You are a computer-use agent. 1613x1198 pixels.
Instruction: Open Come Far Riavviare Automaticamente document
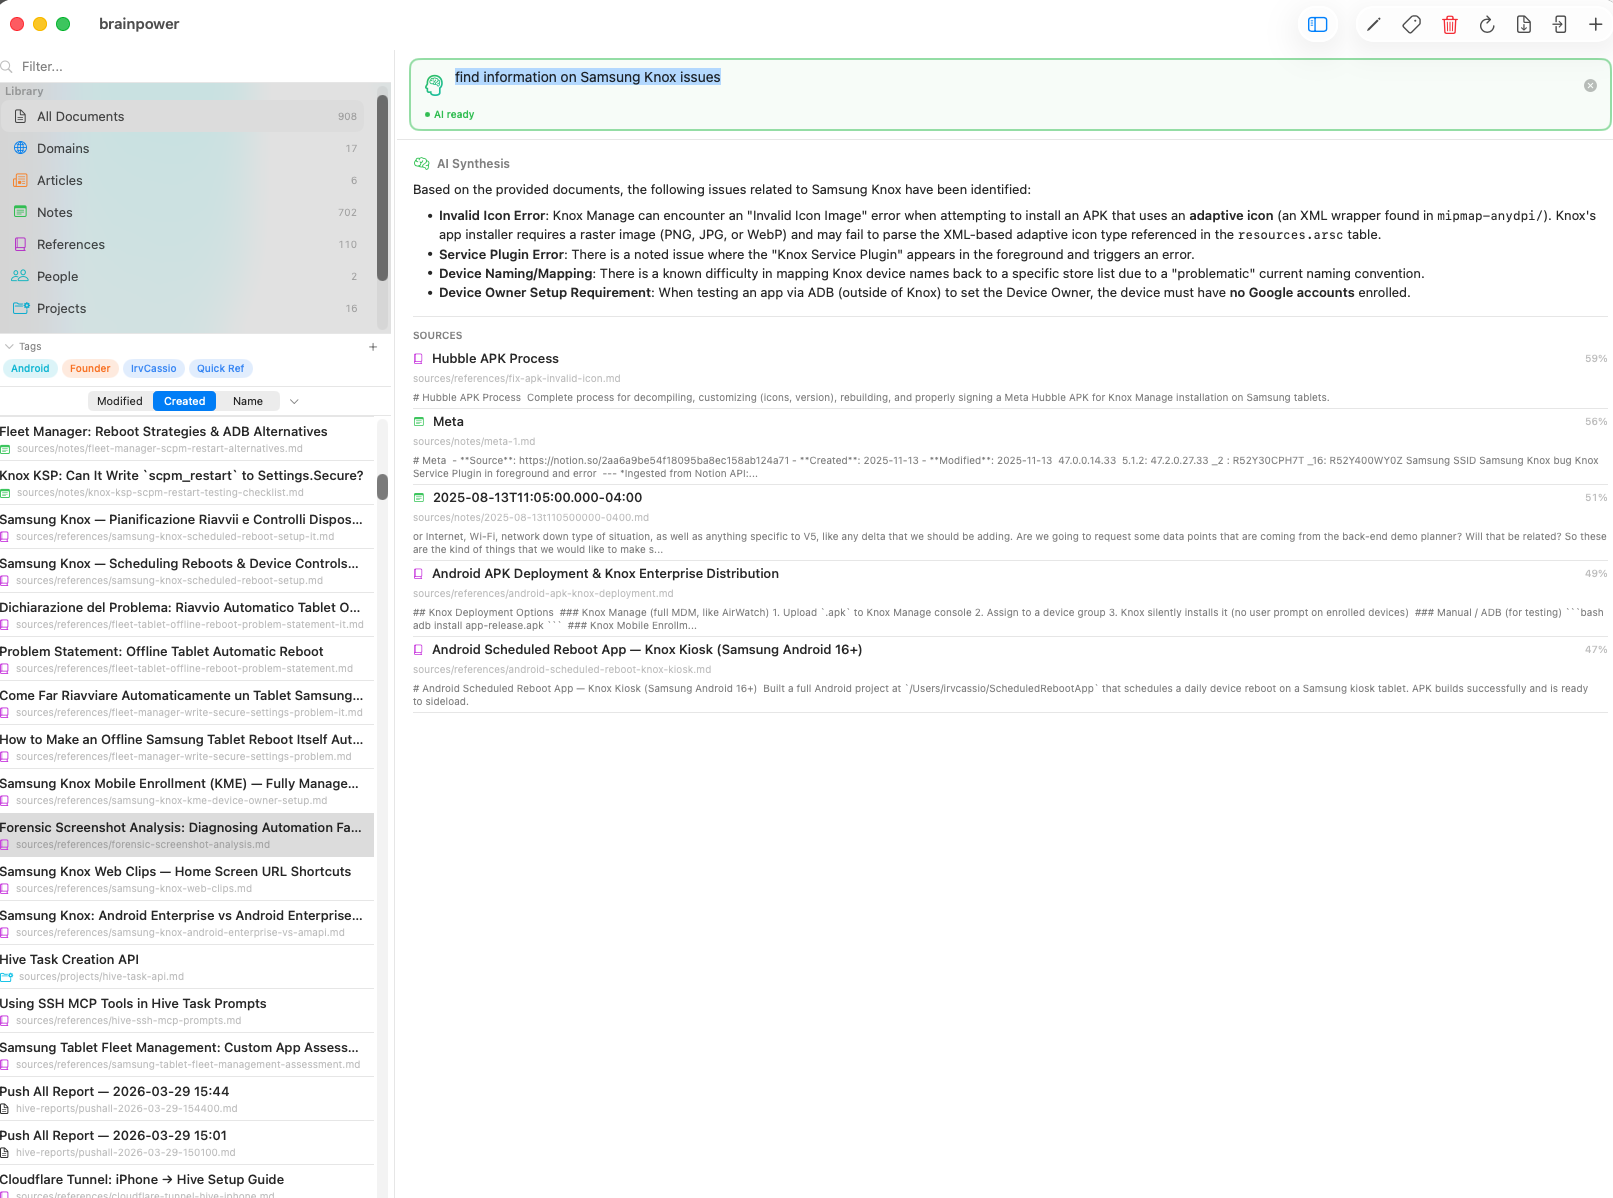coord(187,703)
